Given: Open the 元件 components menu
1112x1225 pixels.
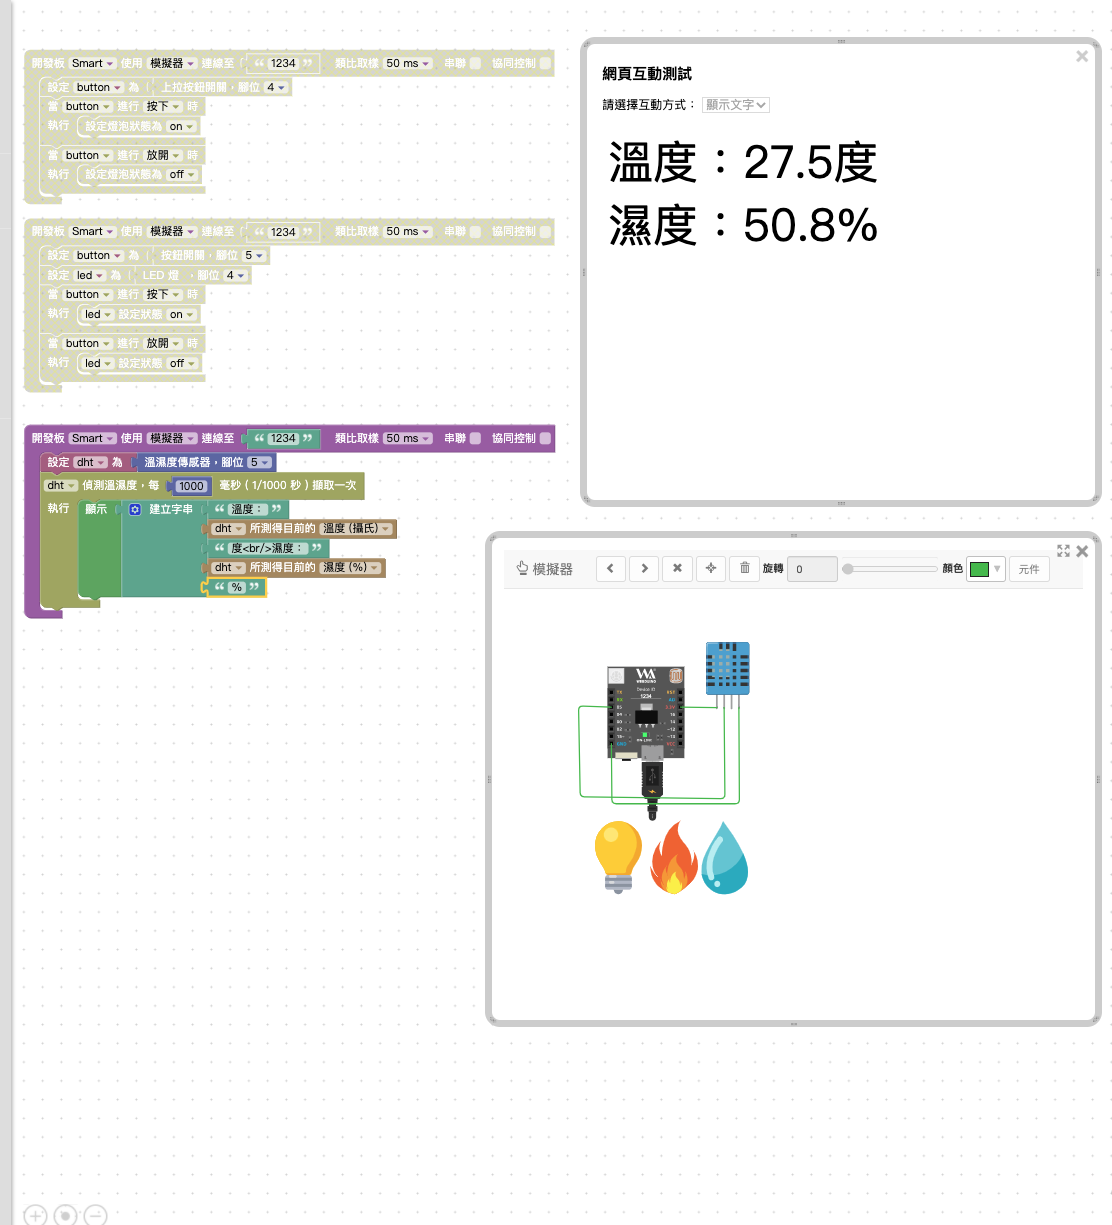Looking at the screenshot, I should (x=1029, y=569).
